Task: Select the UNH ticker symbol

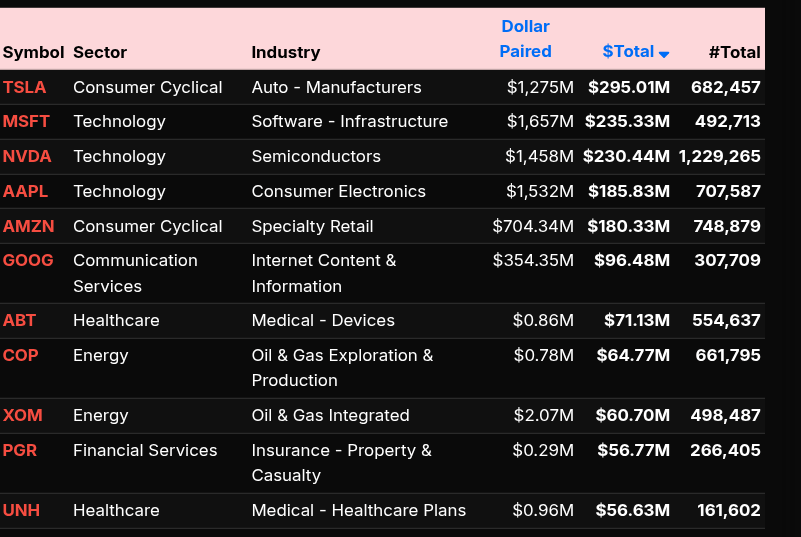Action: (22, 510)
